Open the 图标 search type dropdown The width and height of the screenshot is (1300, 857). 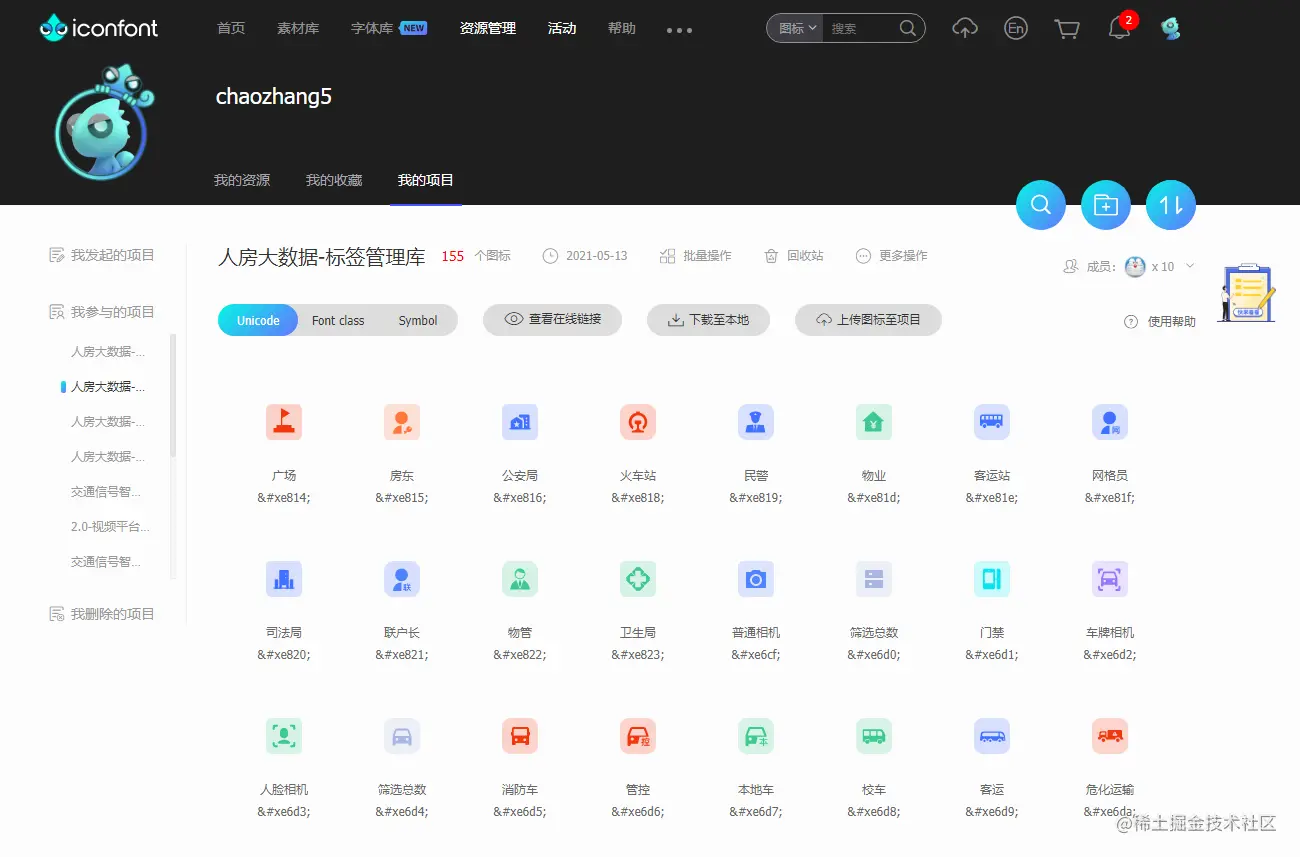tap(797, 29)
